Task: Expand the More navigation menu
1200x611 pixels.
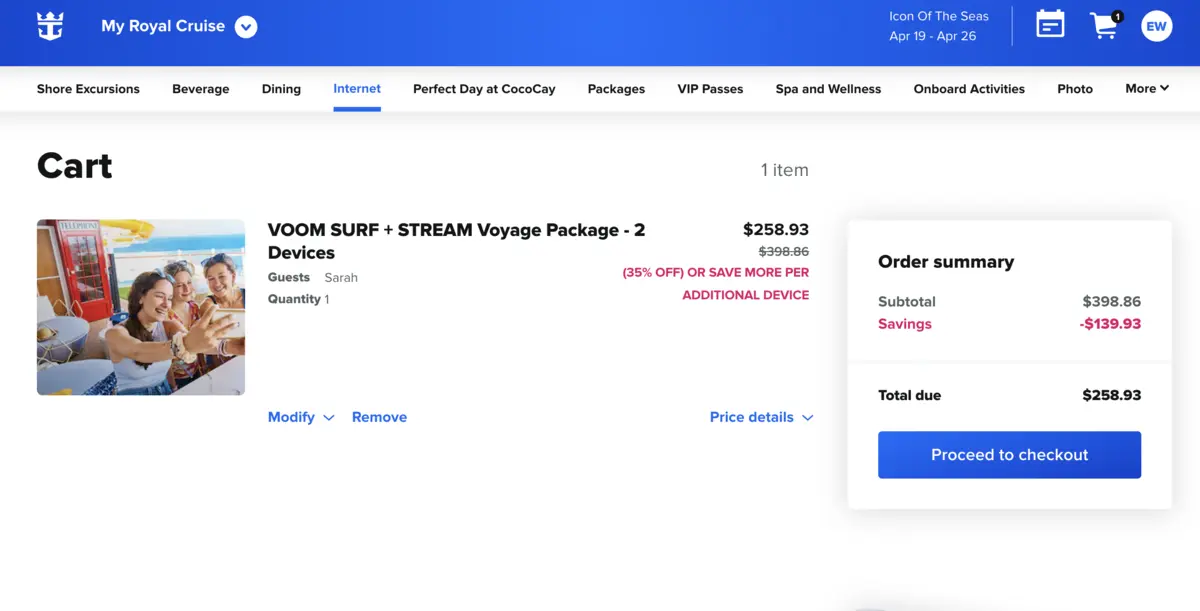Action: pos(1147,89)
